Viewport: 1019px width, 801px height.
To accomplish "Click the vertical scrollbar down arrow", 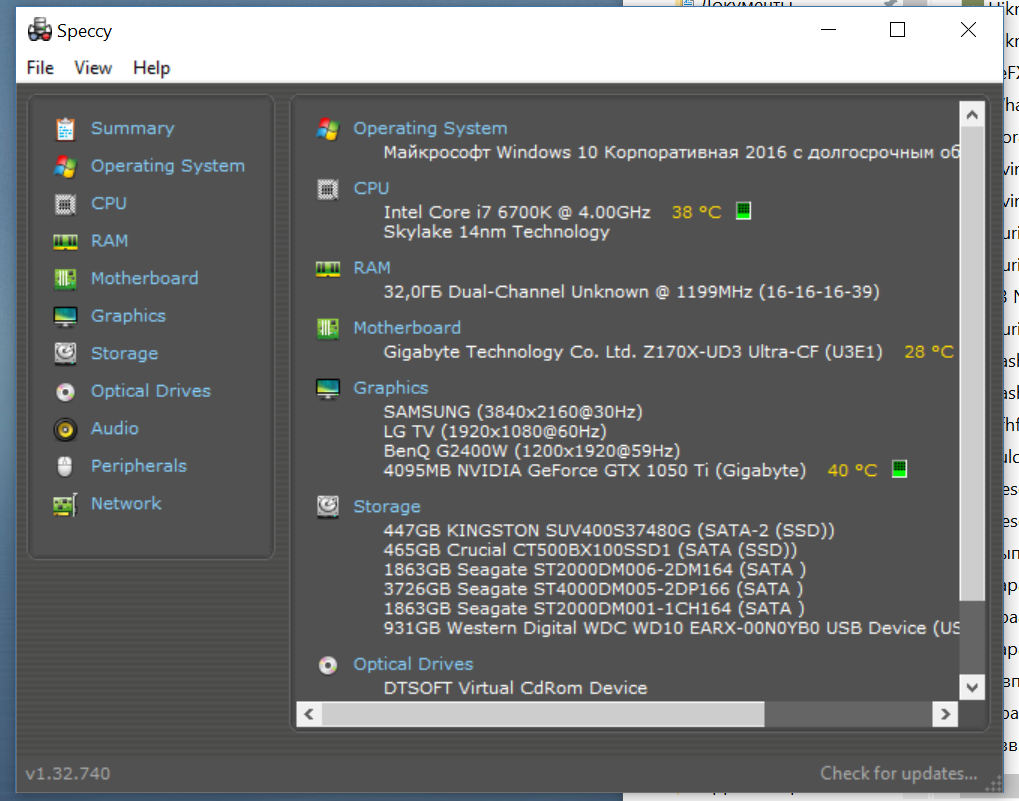I will click(x=972, y=687).
